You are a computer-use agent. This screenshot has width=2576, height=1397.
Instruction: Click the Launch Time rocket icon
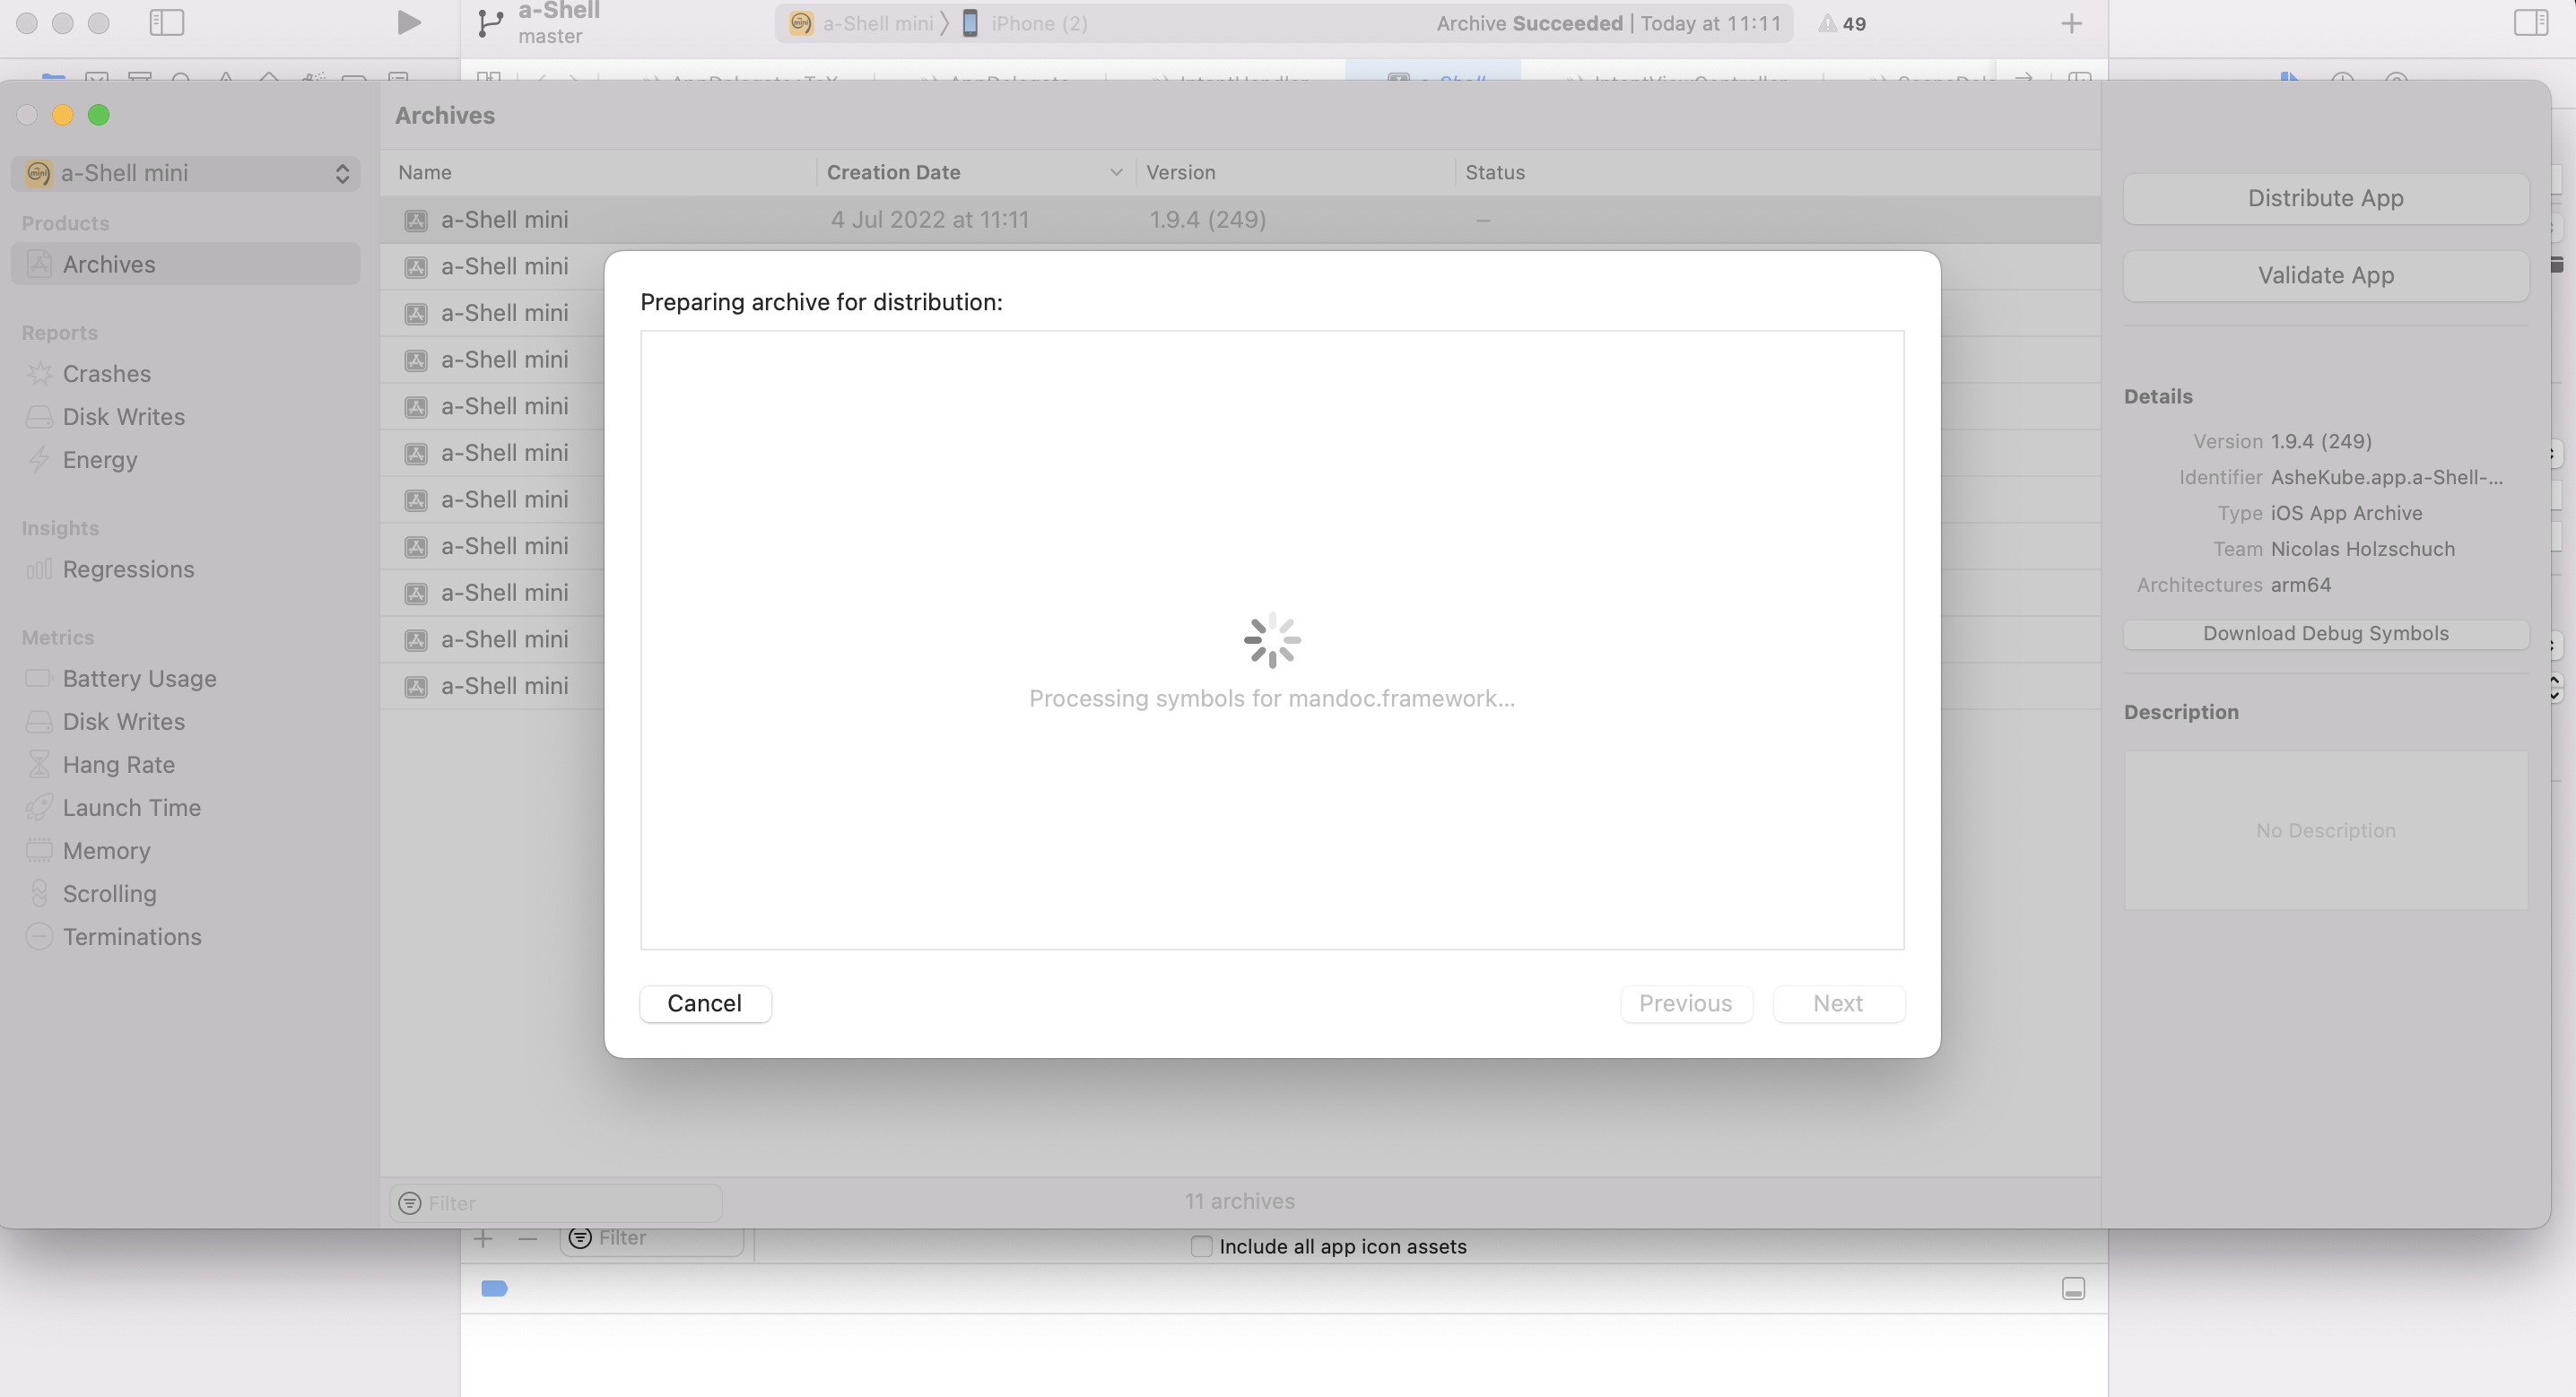pyautogui.click(x=39, y=807)
